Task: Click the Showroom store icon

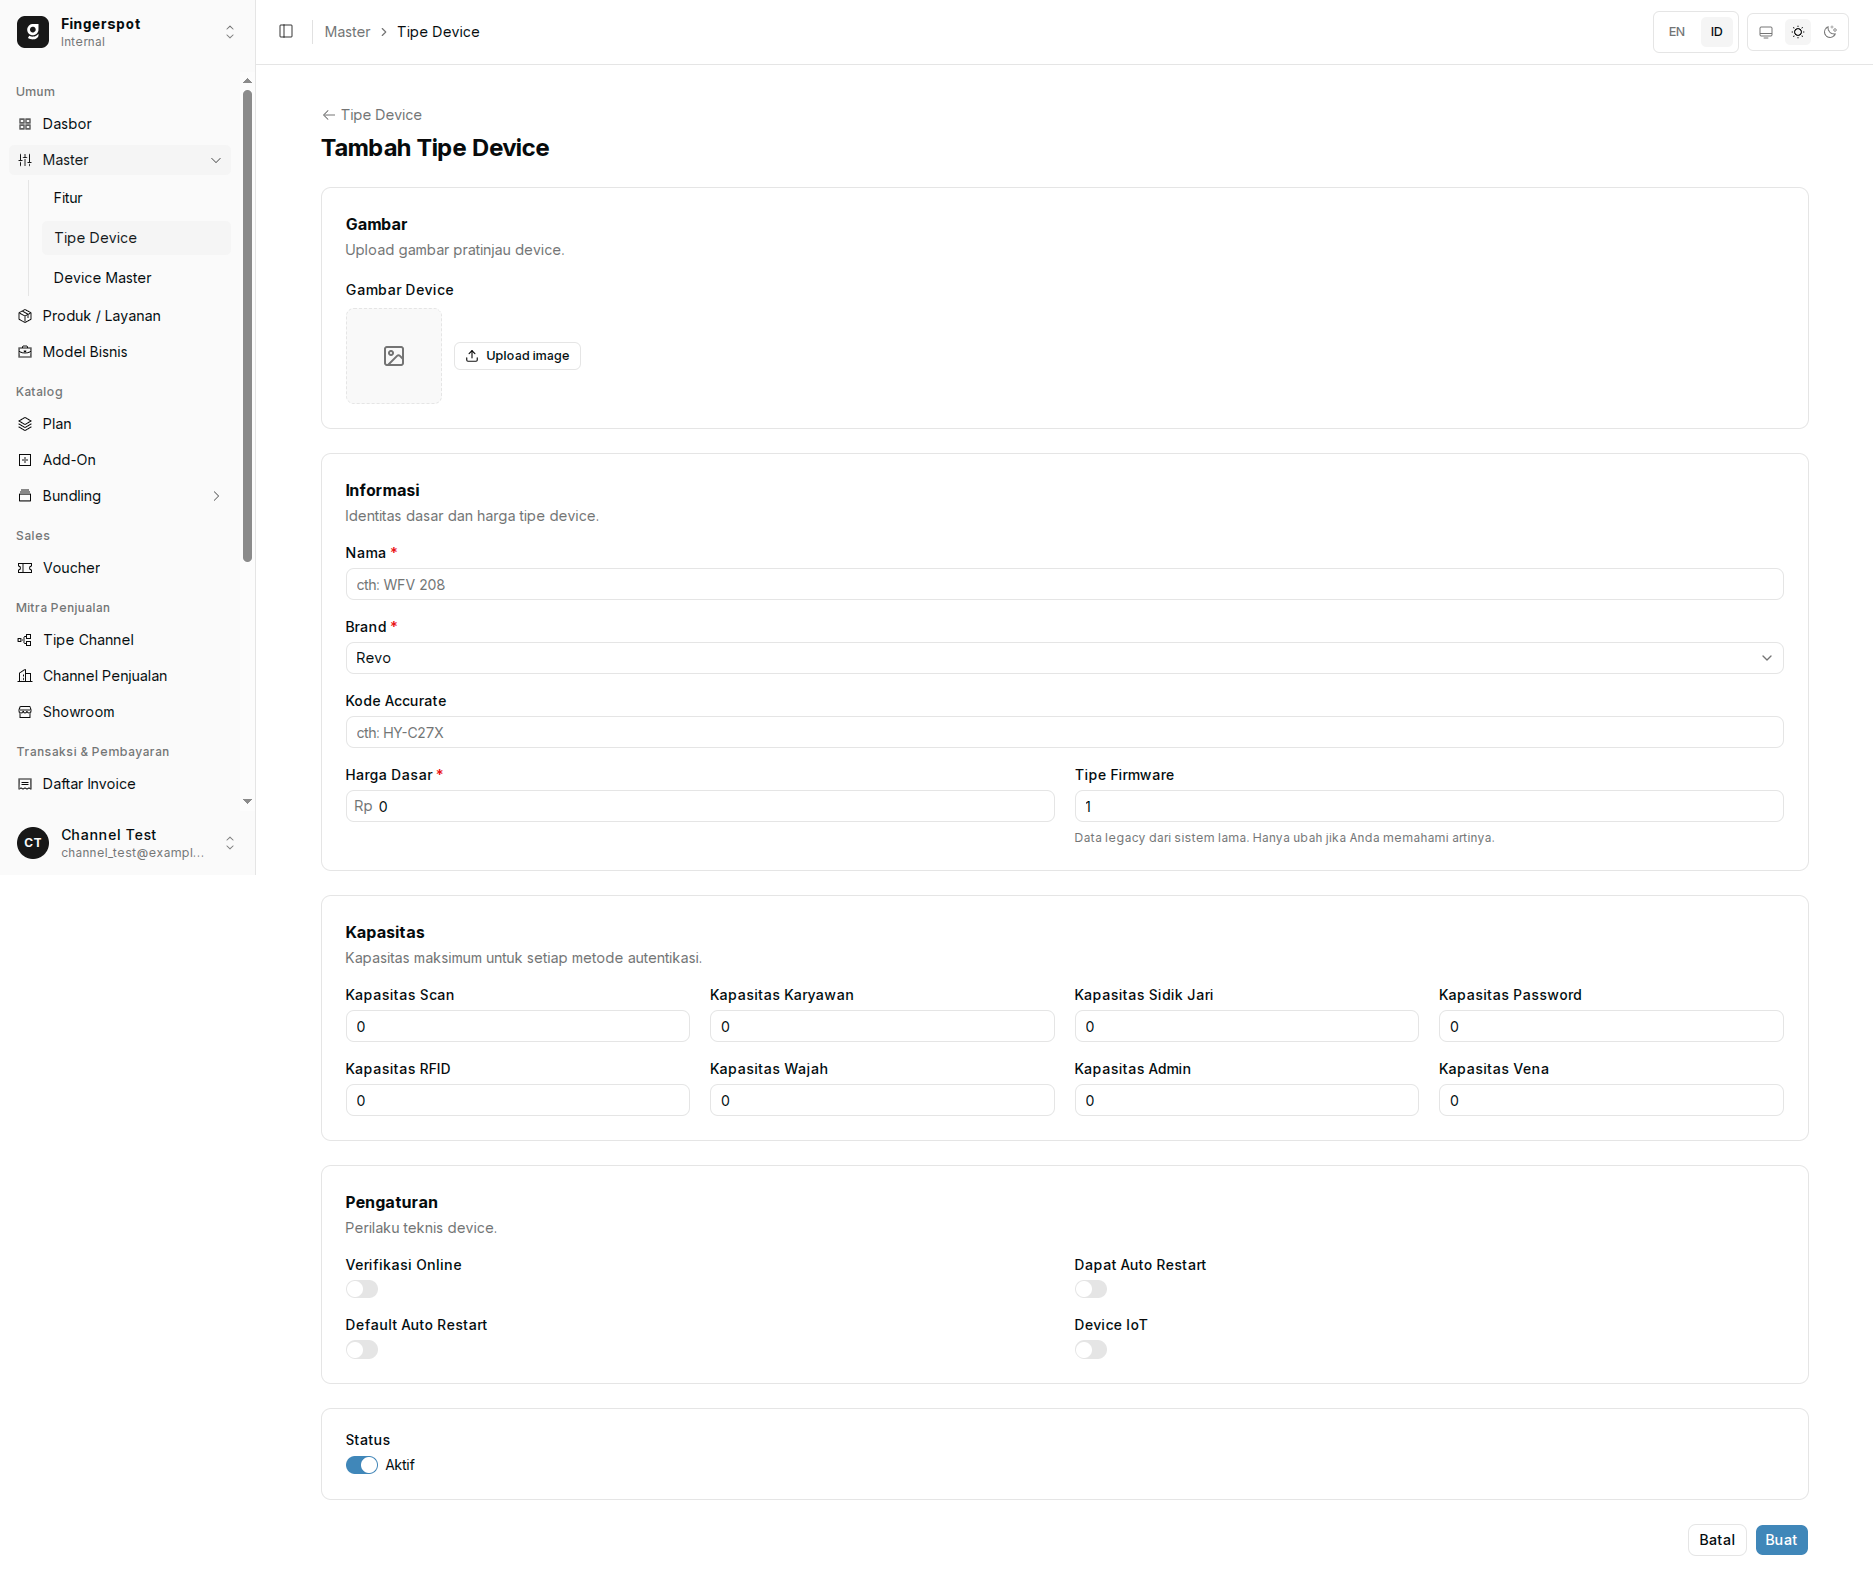Action: coord(25,712)
